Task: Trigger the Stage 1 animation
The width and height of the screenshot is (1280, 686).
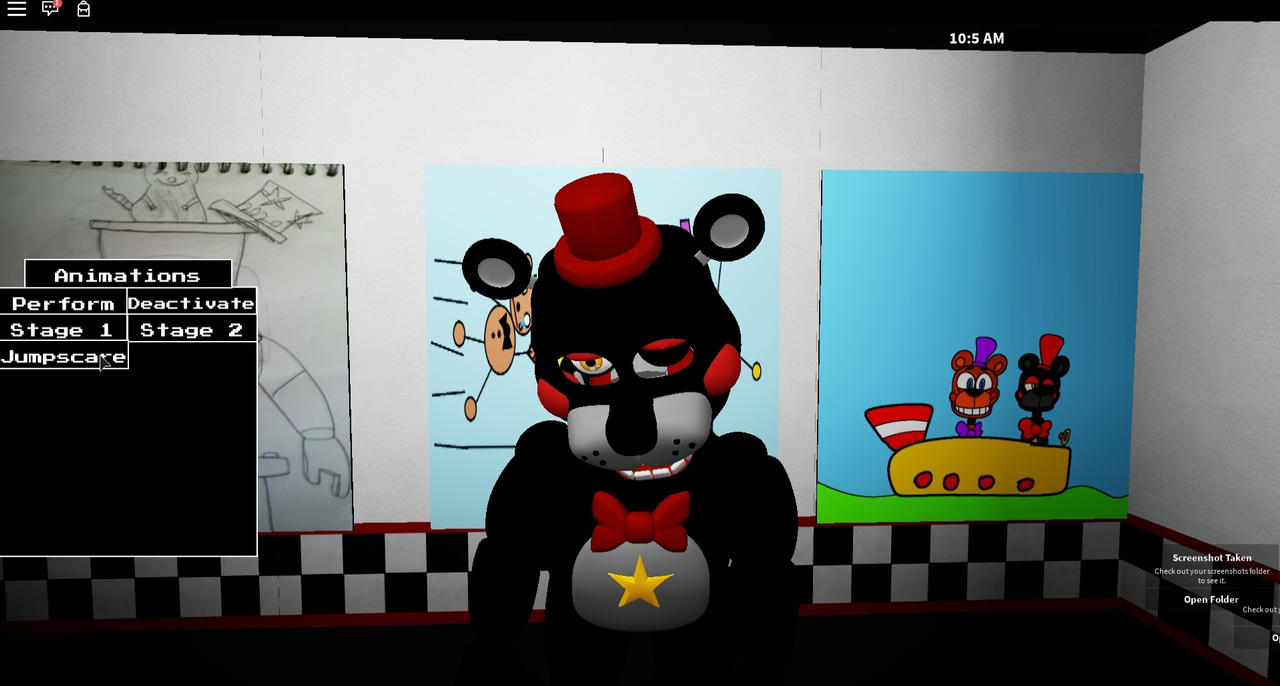Action: coord(63,330)
